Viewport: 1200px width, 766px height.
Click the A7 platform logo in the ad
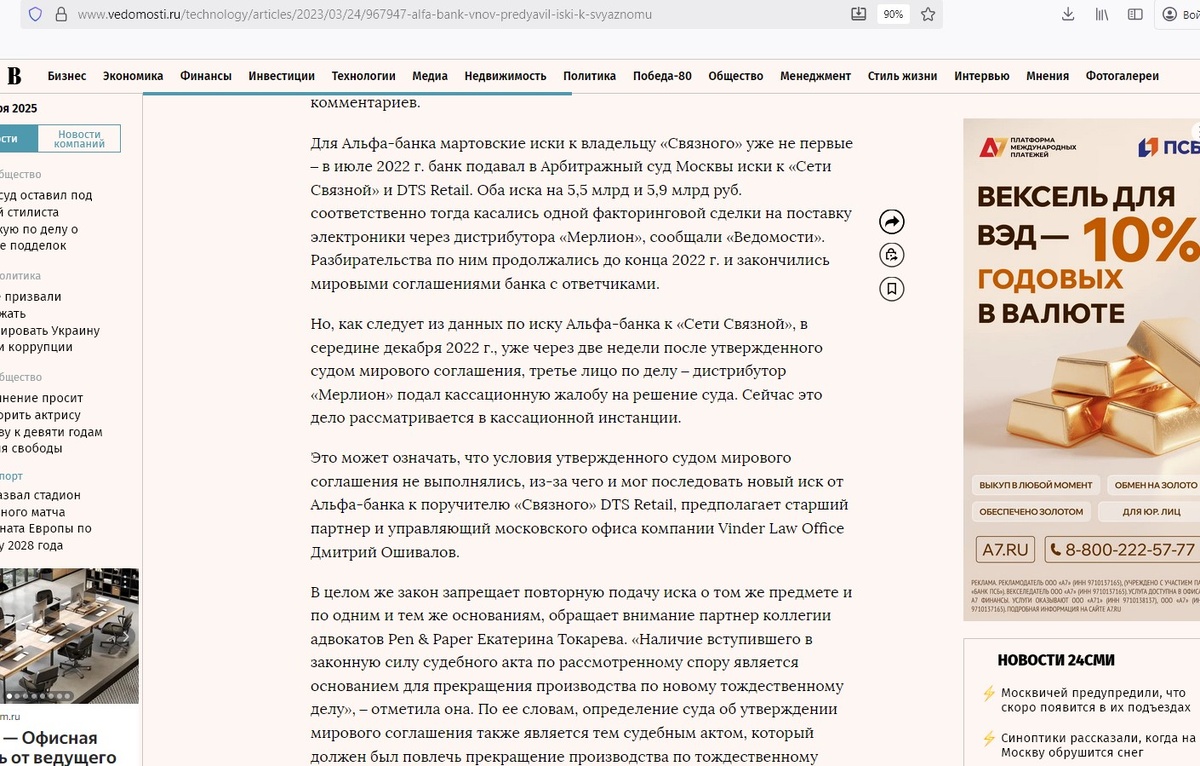[x=1029, y=147]
